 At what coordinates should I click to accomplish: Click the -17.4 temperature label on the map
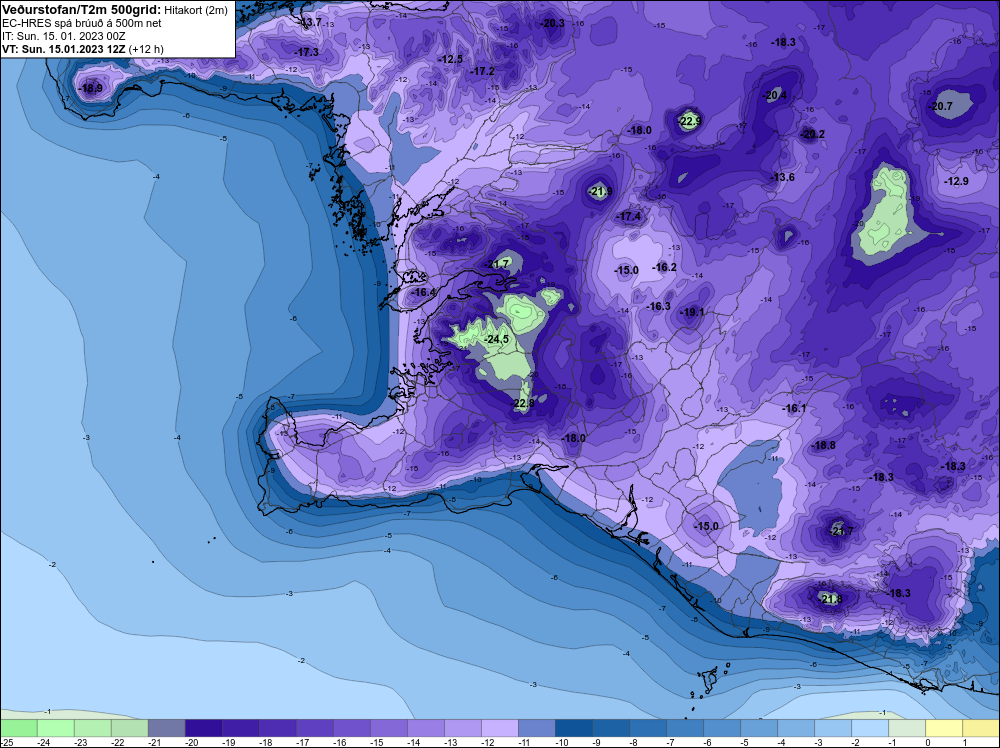coord(629,217)
